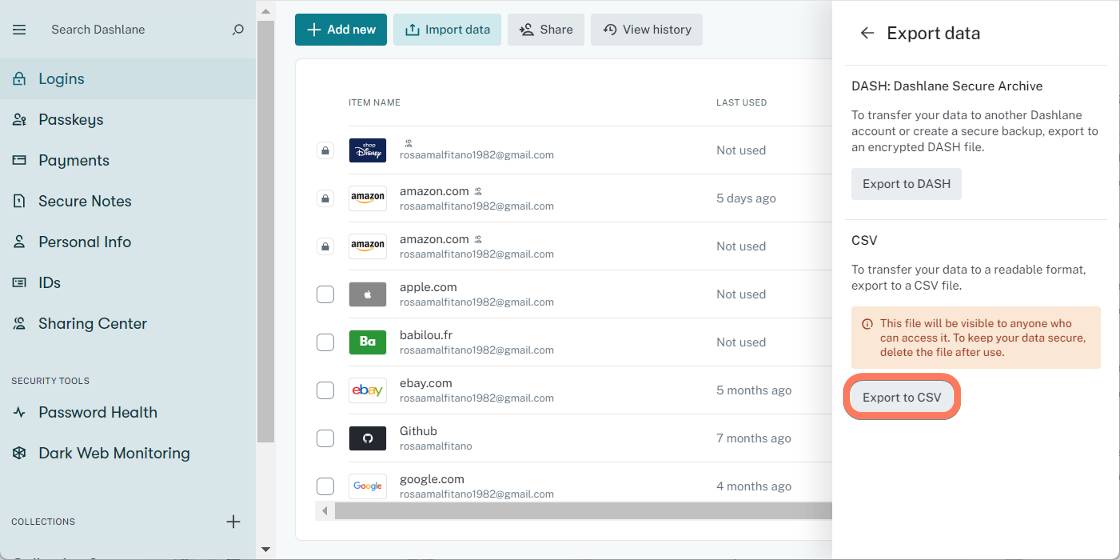Click the '4 months ago' cell
Image resolution: width=1120 pixels, height=560 pixels.
pos(754,486)
